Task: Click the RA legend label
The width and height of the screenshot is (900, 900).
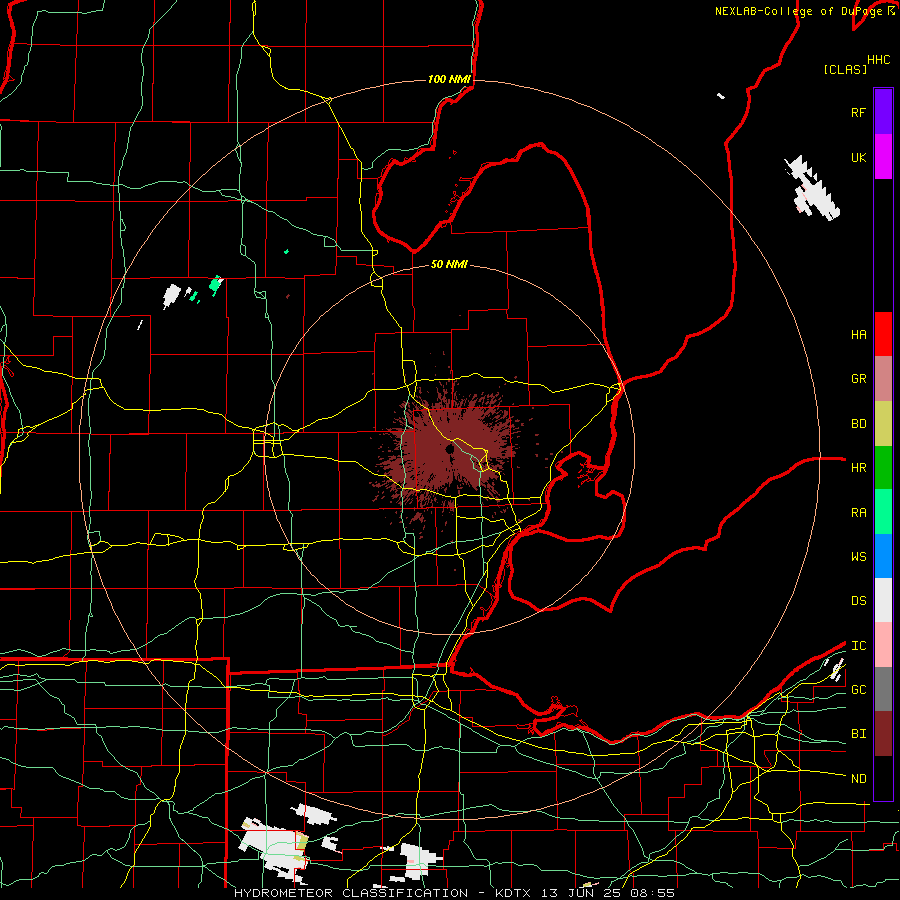Action: tap(858, 513)
